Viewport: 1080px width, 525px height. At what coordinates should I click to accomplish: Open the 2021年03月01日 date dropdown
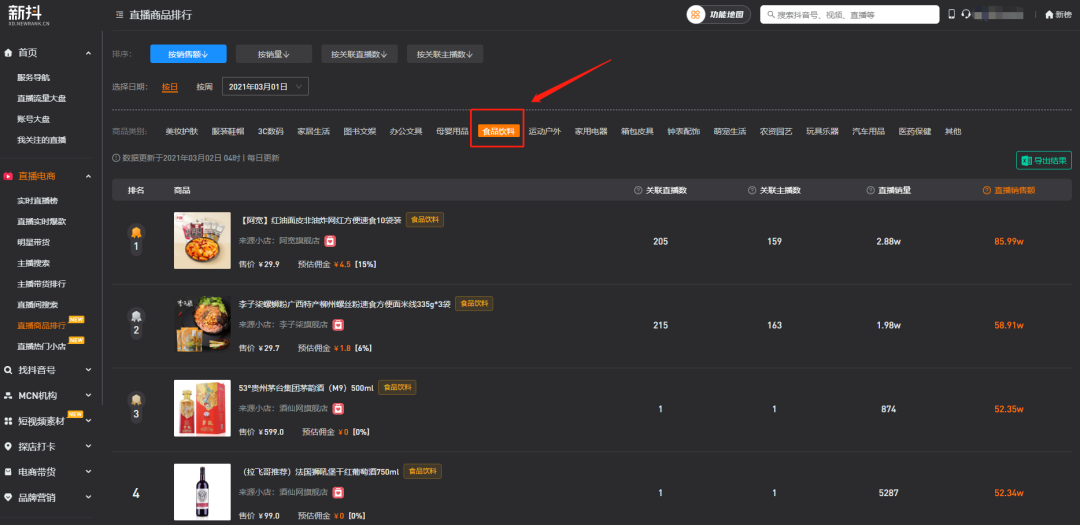tap(265, 87)
